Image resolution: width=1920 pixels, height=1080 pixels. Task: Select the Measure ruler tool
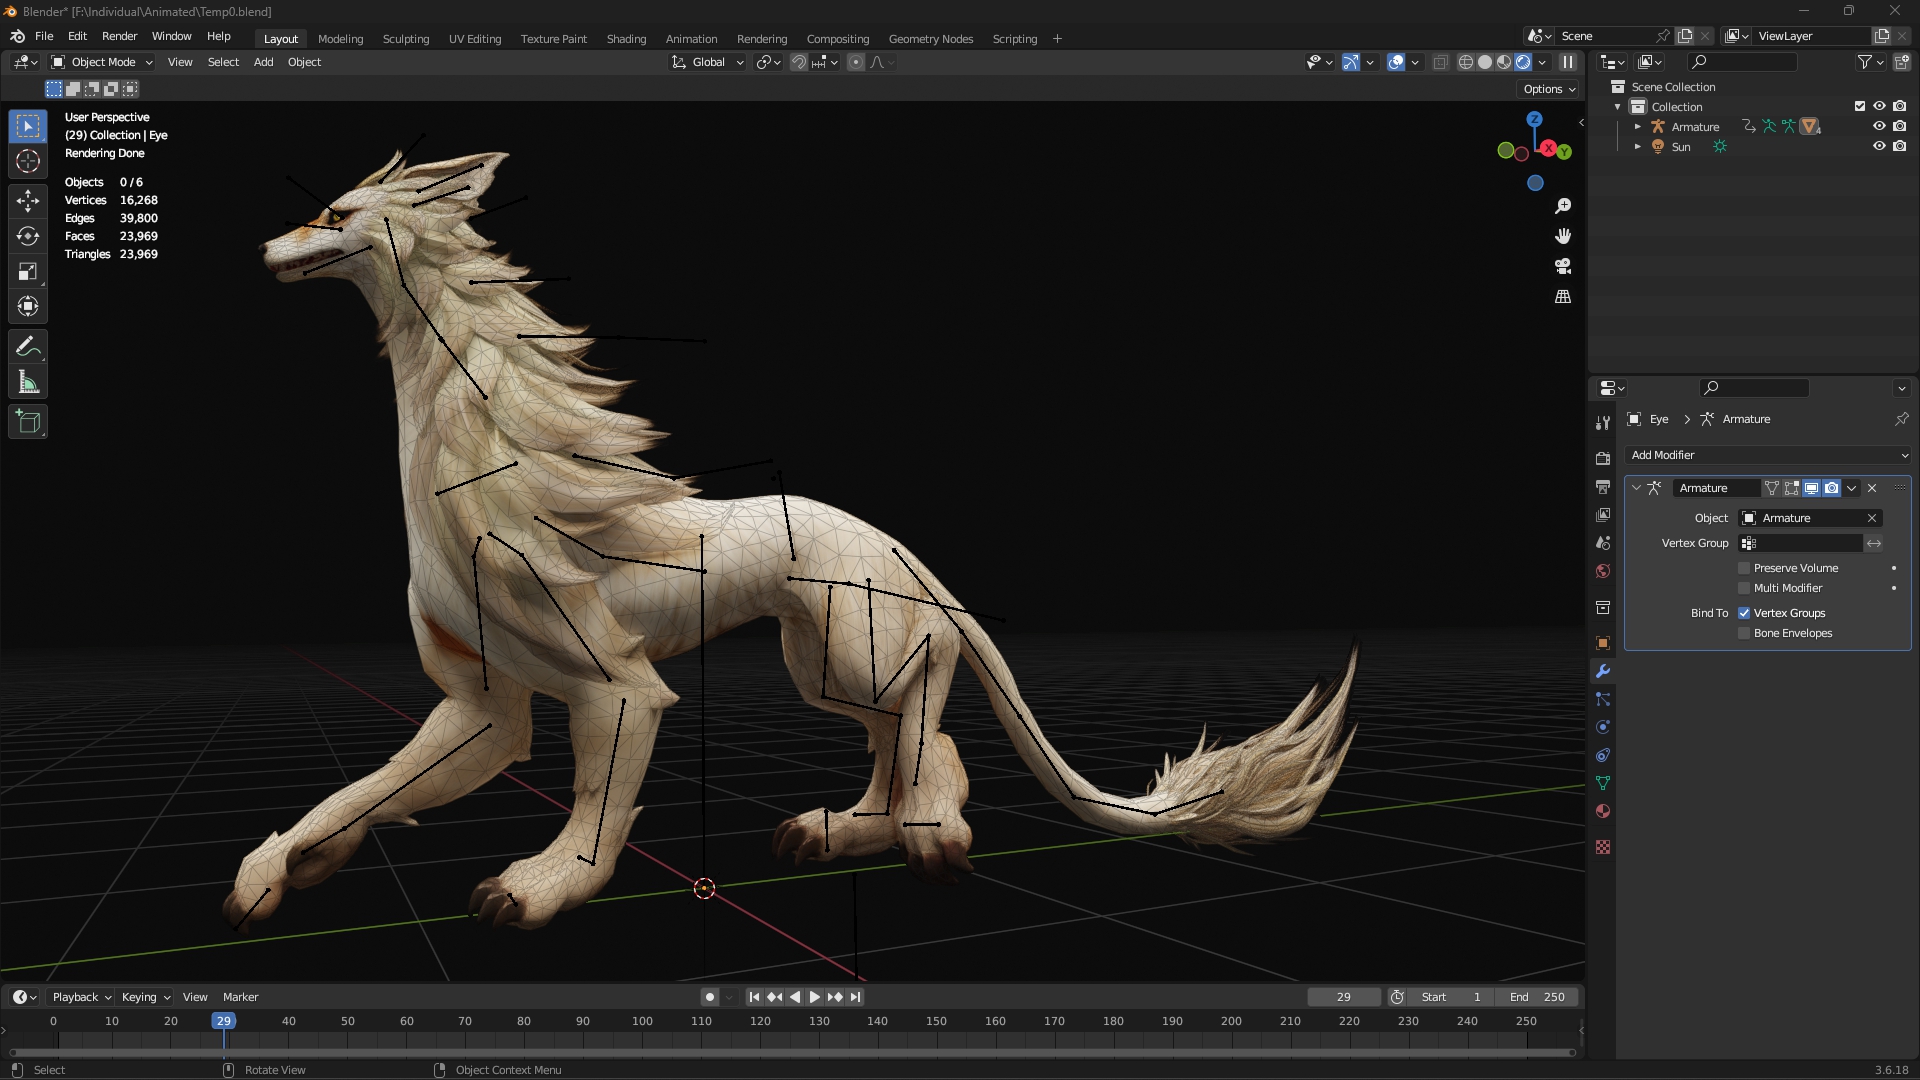28,383
